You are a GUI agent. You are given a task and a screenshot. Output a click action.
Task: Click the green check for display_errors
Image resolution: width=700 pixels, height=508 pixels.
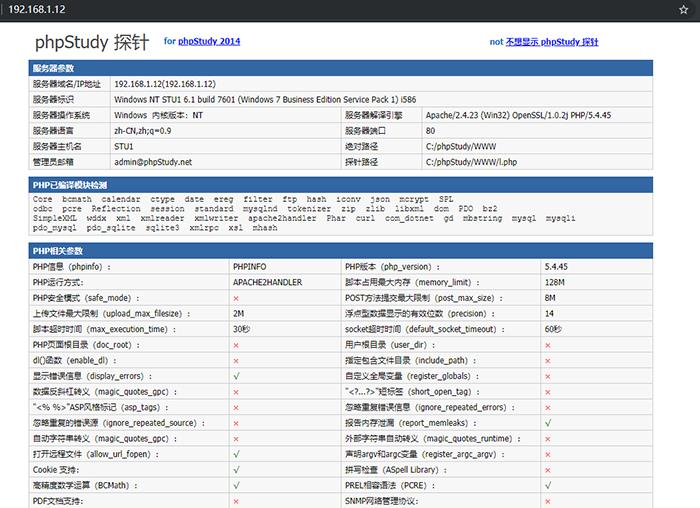pos(237,376)
